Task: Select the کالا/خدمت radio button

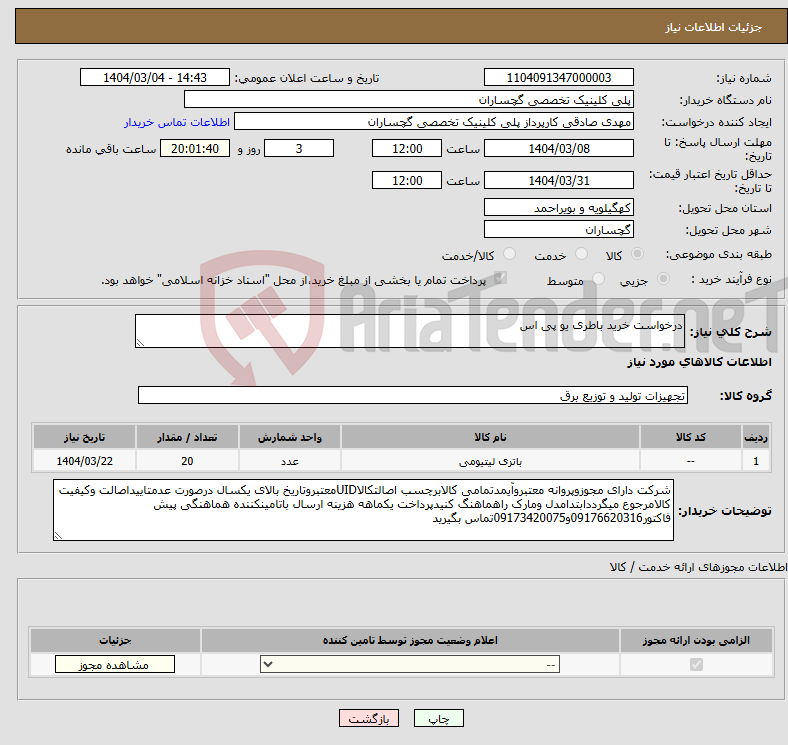Action: 510,254
